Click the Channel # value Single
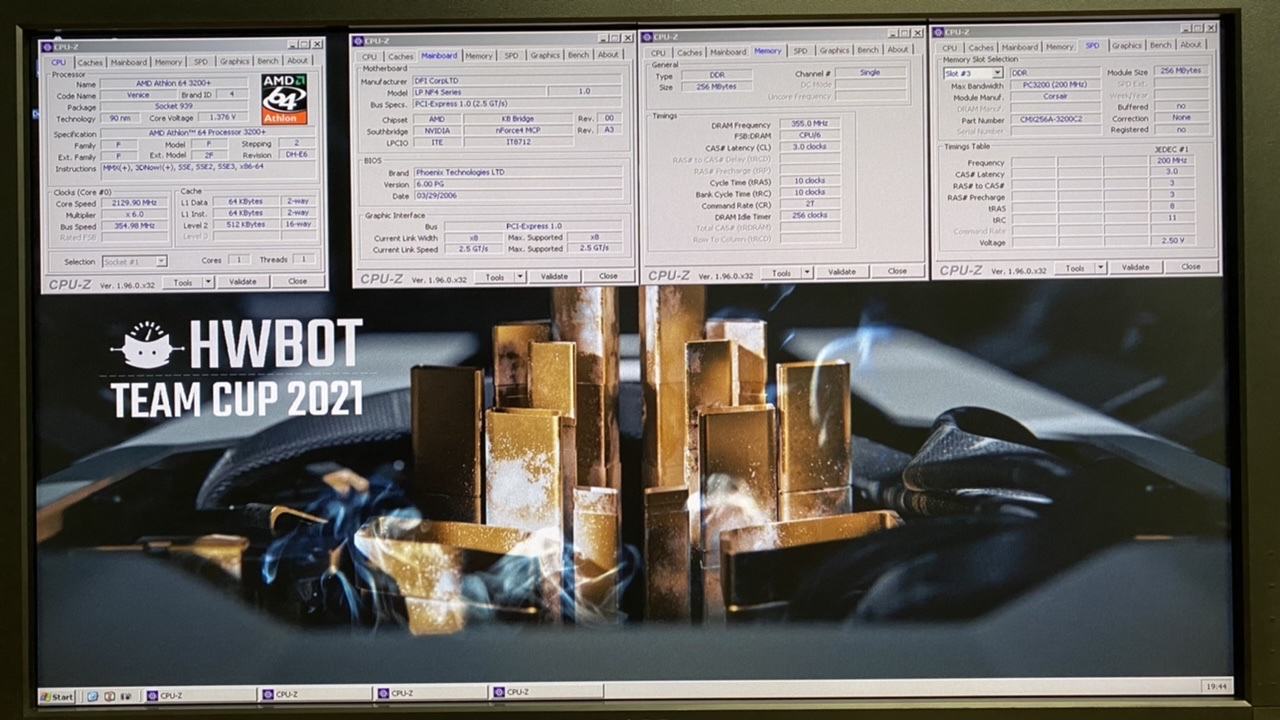This screenshot has width=1280, height=720. pos(870,73)
